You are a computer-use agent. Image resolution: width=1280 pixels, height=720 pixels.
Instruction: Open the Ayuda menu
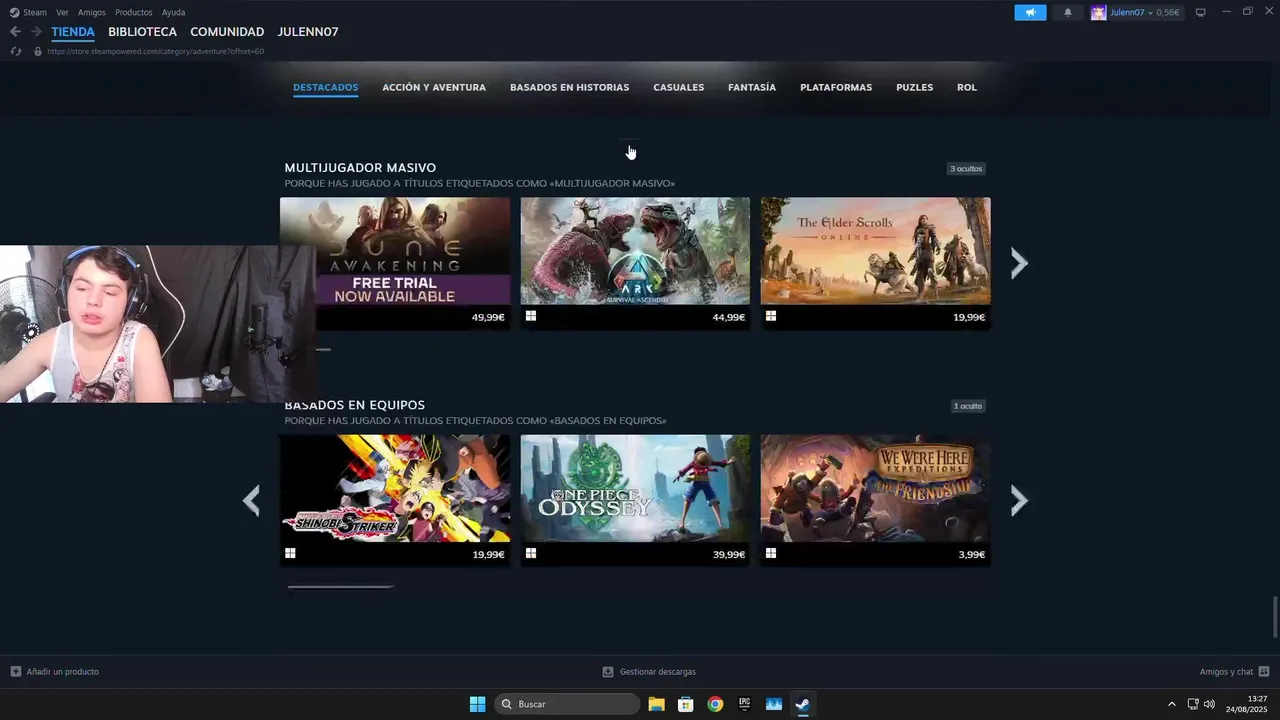click(x=173, y=12)
